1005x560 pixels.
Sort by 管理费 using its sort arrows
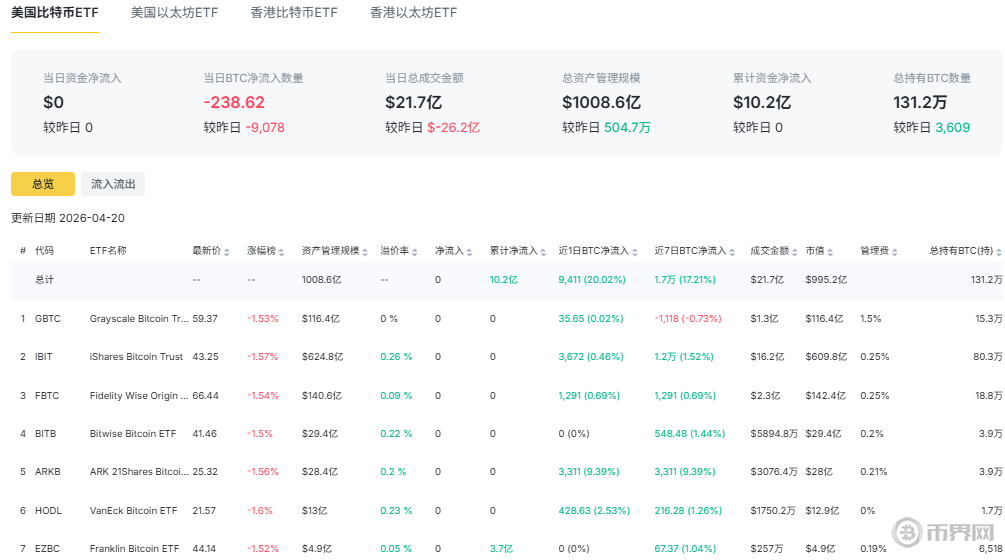(x=895, y=252)
